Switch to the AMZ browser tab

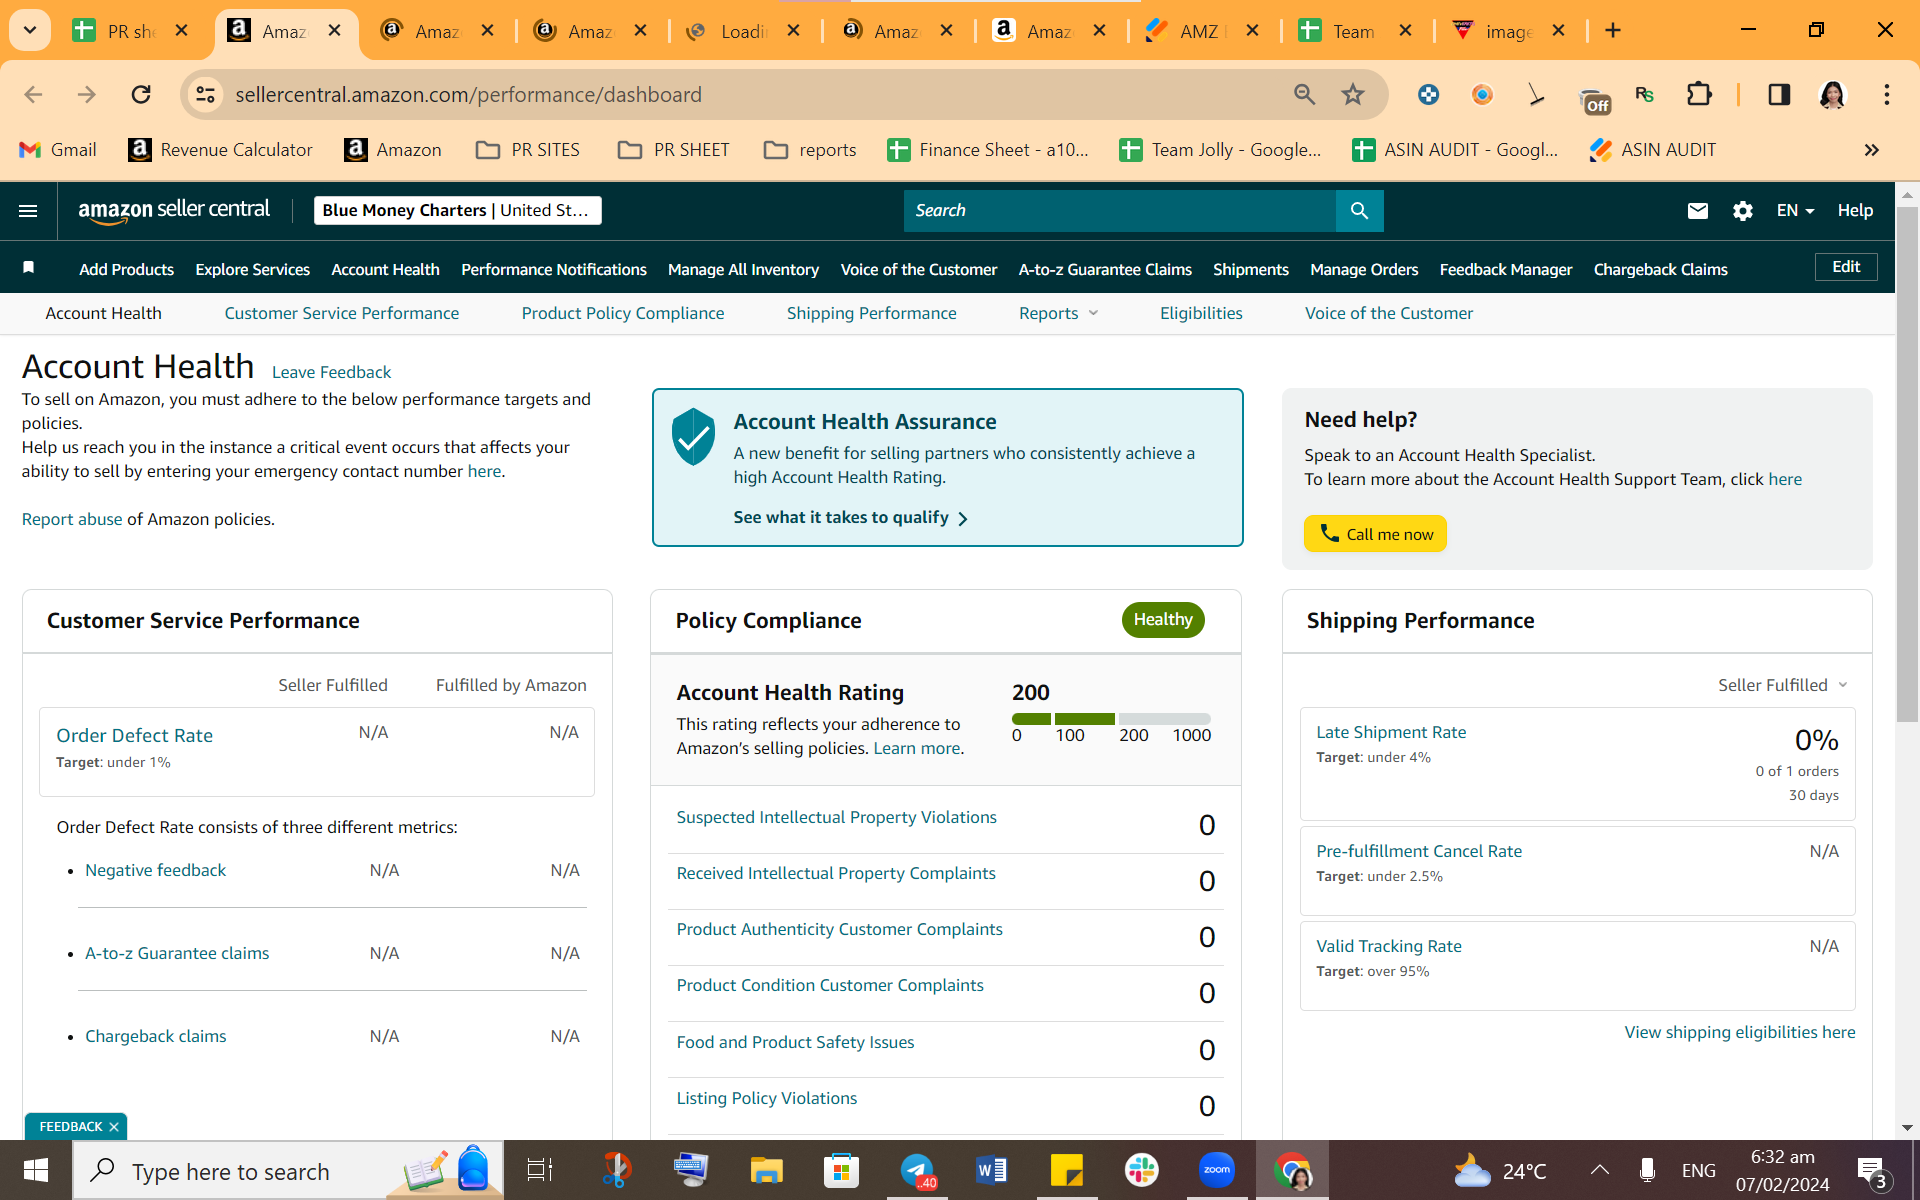point(1202,30)
